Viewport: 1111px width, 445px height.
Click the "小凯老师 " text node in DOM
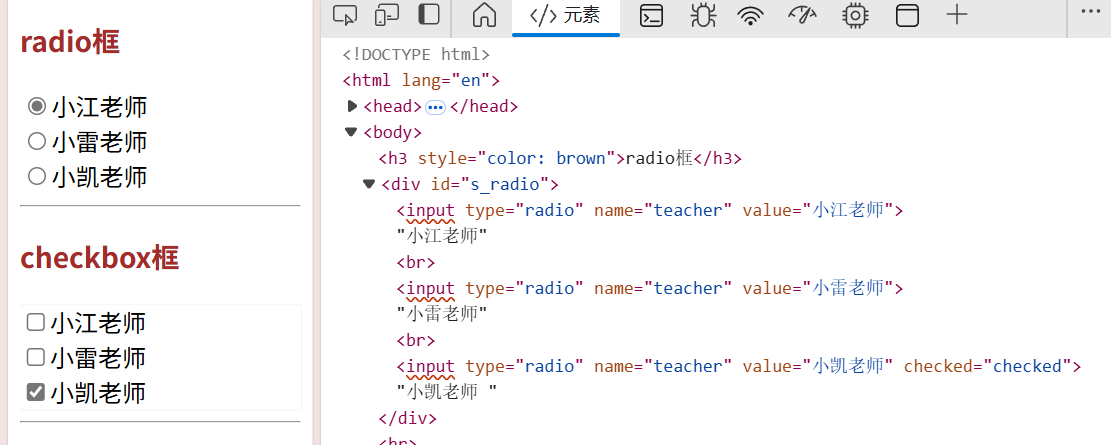tap(447, 392)
